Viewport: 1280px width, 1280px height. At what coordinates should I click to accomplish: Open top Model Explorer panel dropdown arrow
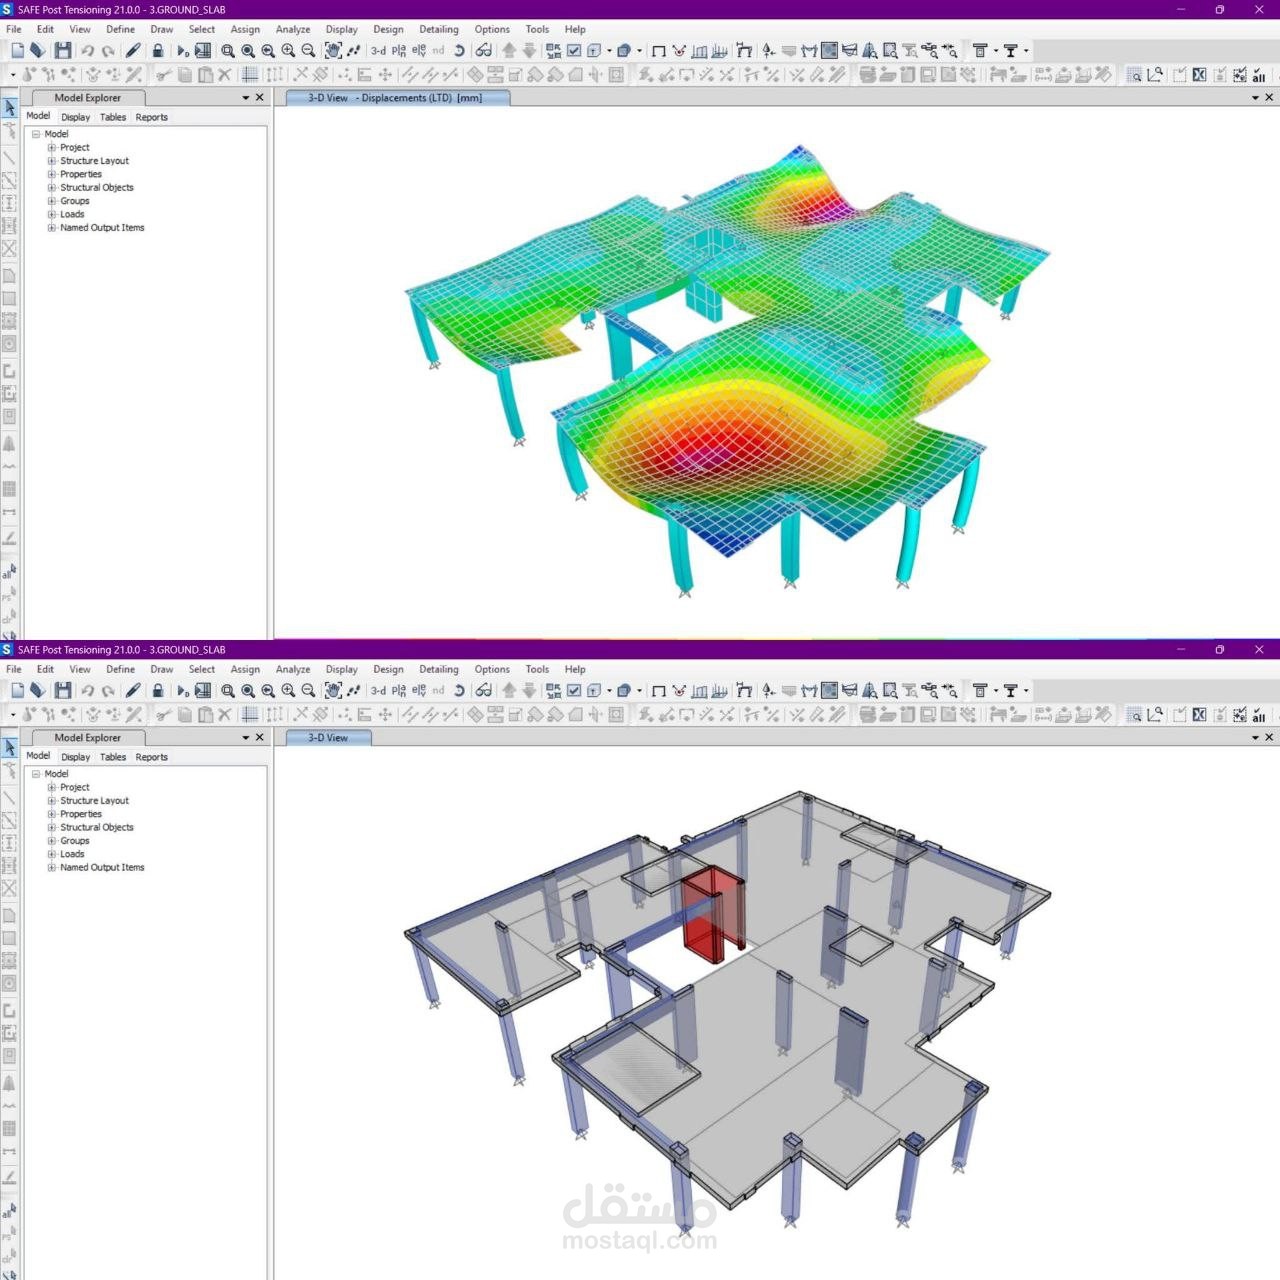pos(246,98)
